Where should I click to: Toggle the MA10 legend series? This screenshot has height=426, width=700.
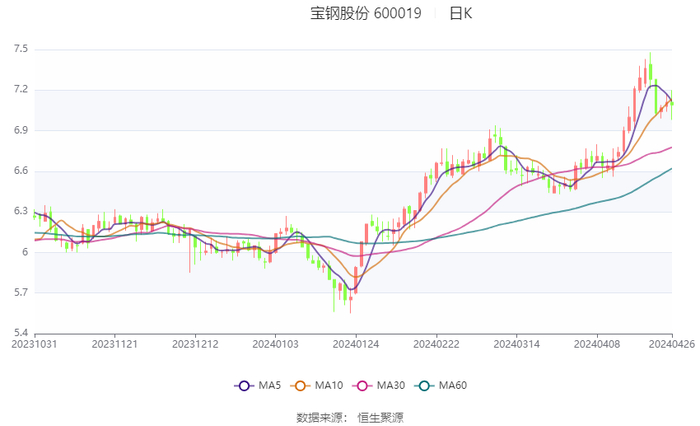pyautogui.click(x=317, y=385)
